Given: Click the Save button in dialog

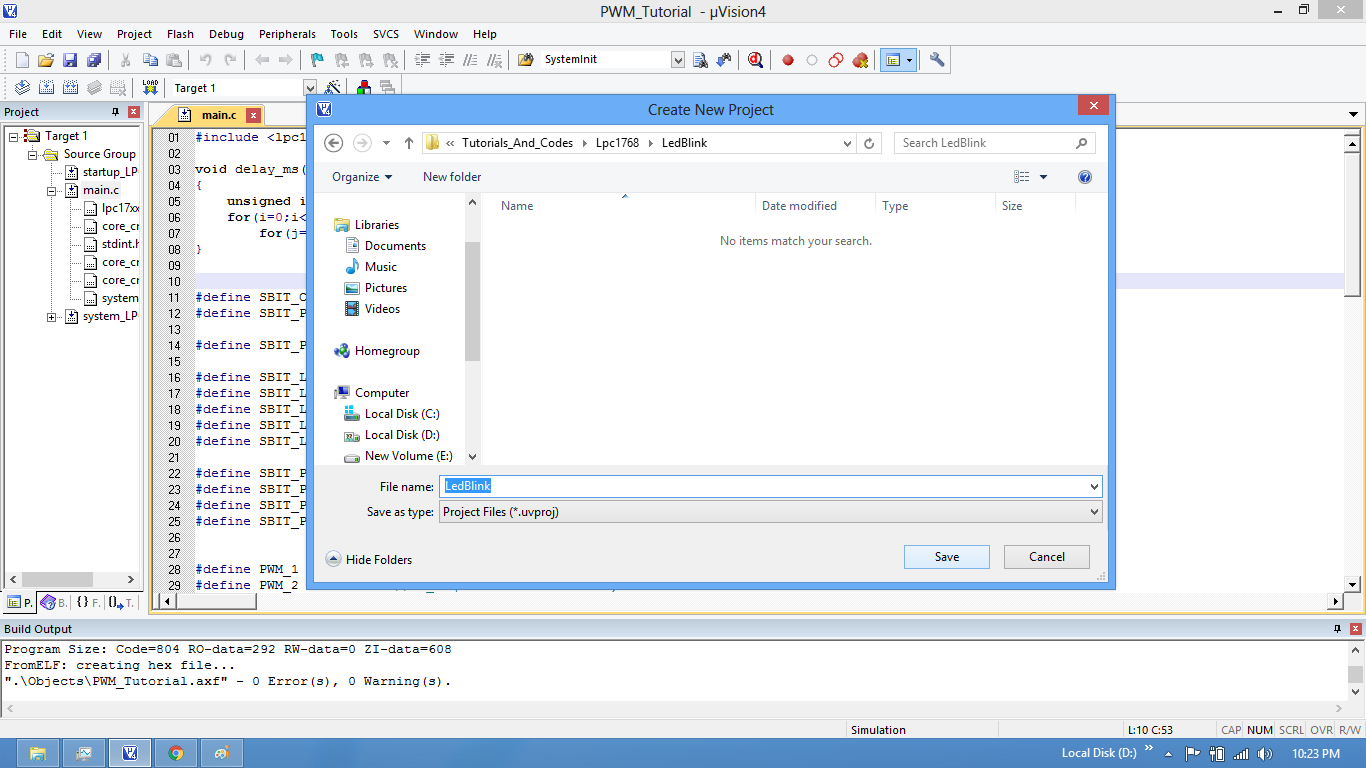Looking at the screenshot, I should click(x=946, y=557).
